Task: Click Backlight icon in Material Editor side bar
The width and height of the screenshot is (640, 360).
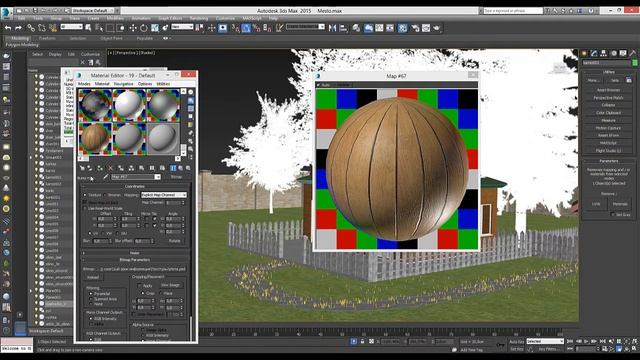Action: [191, 100]
